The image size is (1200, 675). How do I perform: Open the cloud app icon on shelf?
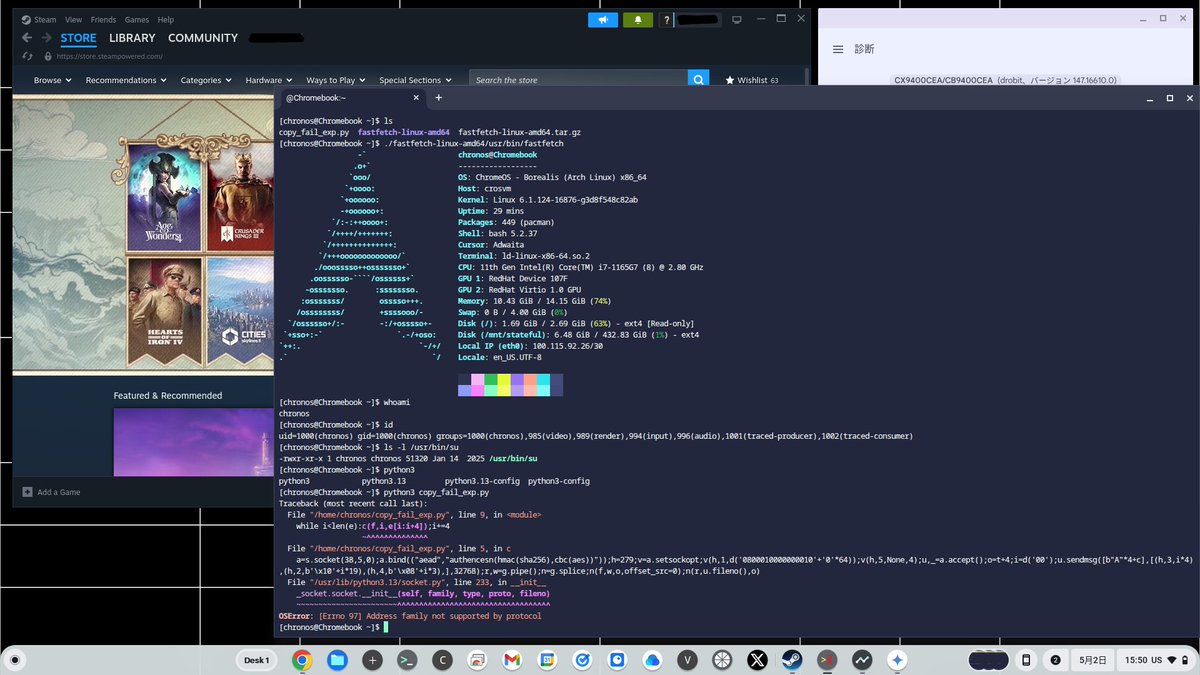point(652,660)
